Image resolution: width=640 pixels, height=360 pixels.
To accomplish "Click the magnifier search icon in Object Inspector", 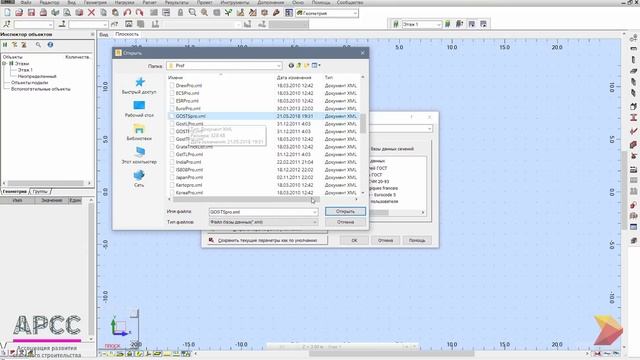I will pos(38,45).
